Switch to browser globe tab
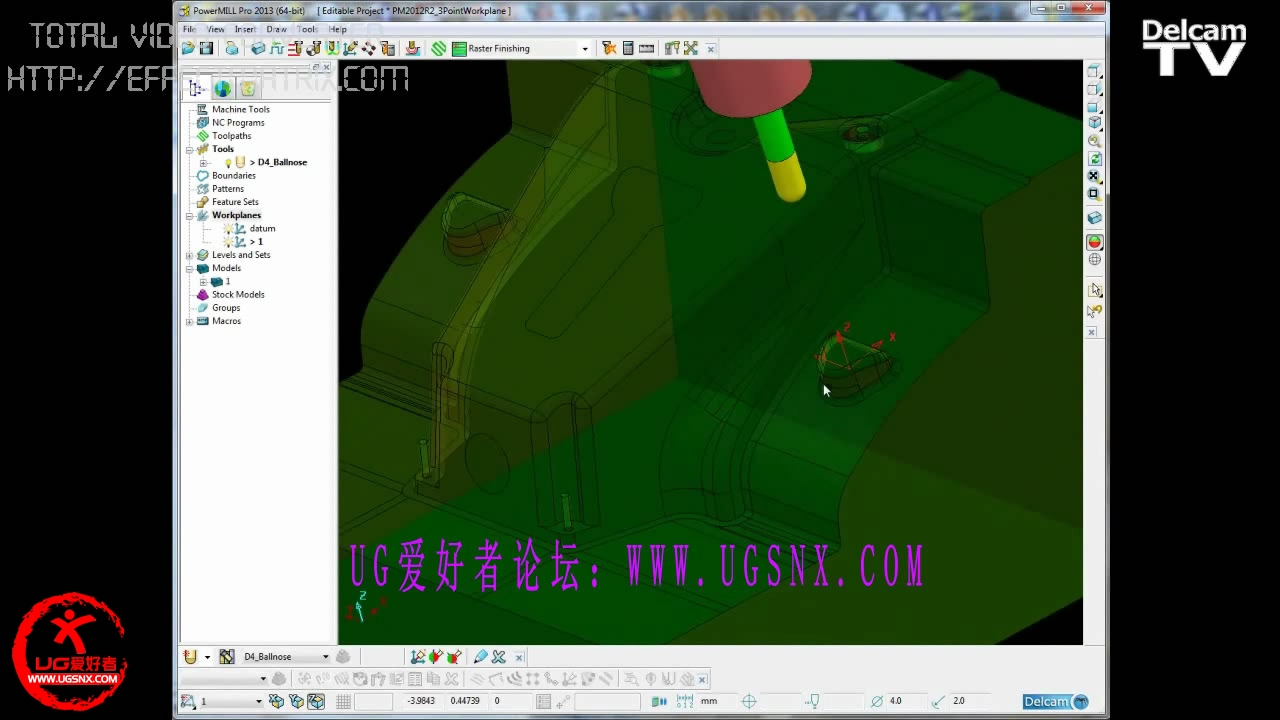Image resolution: width=1280 pixels, height=720 pixels. [x=222, y=88]
